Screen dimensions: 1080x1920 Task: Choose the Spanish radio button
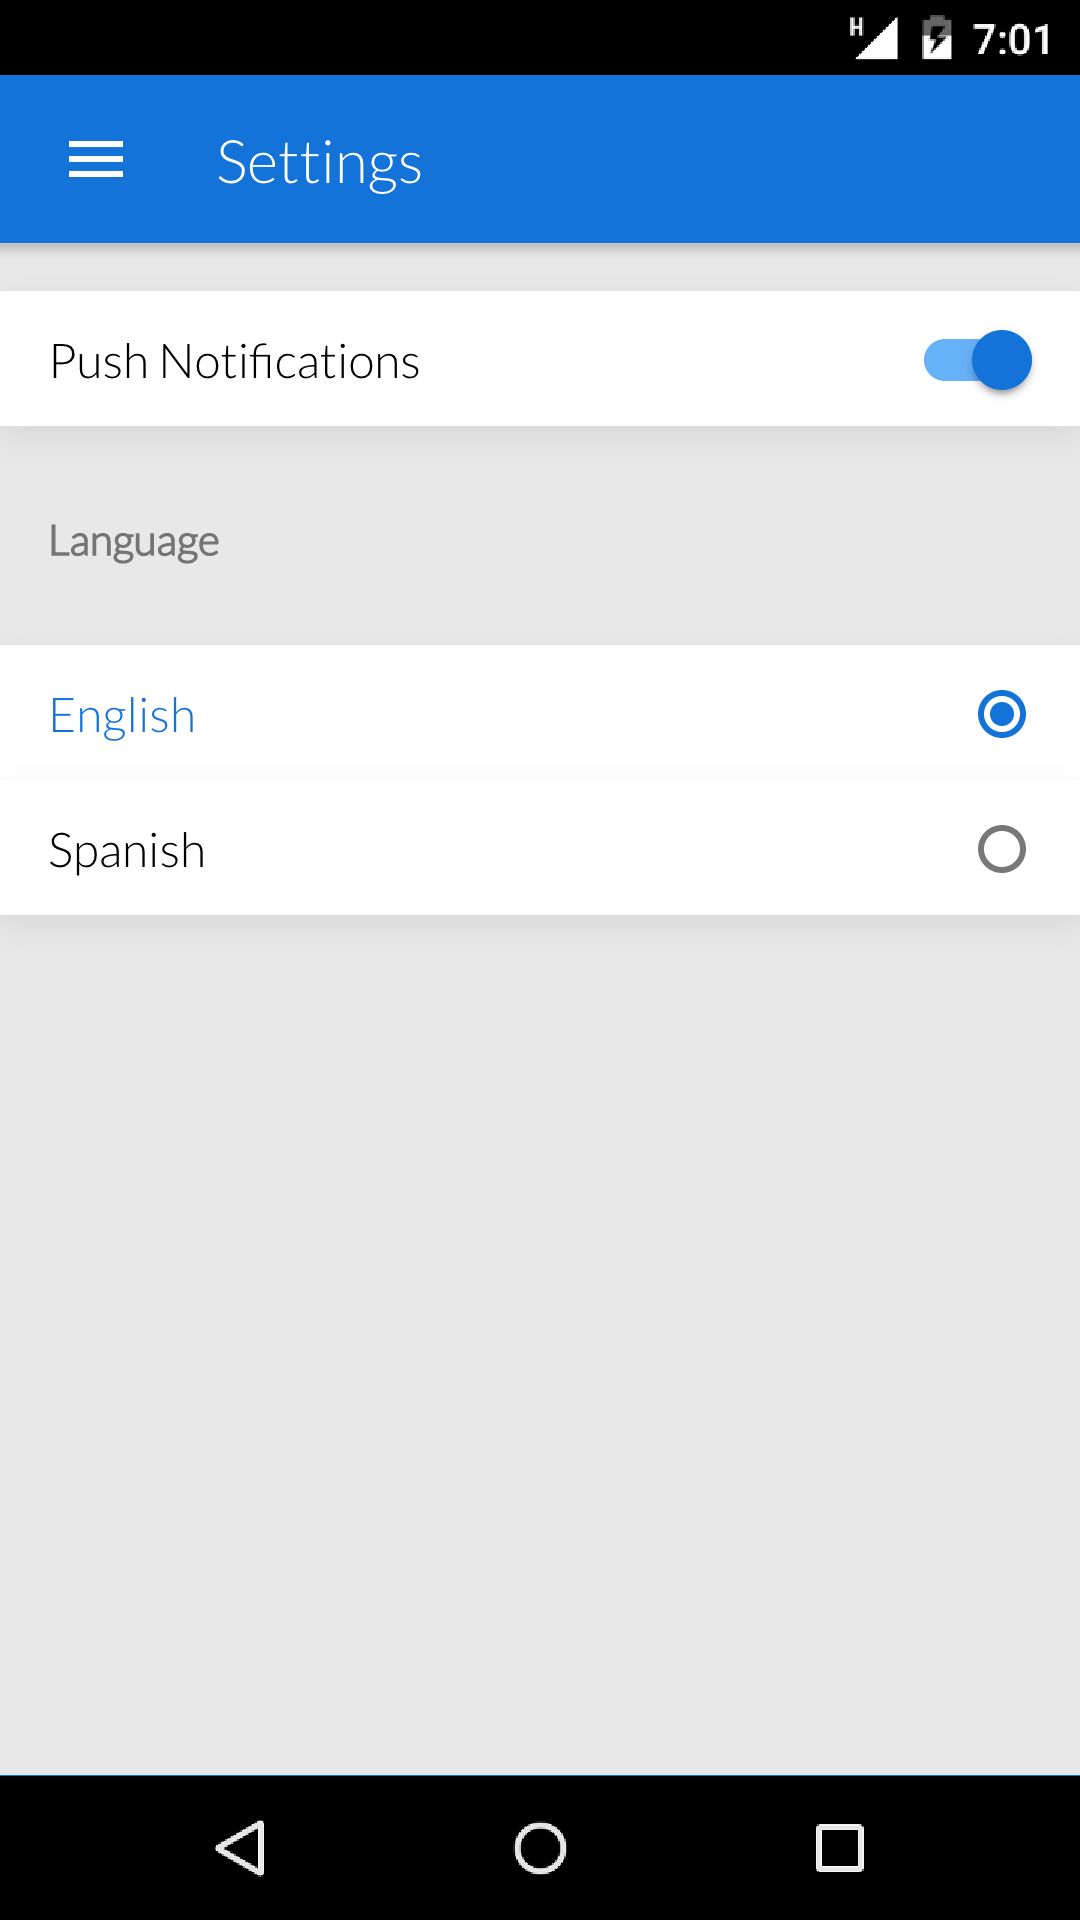(x=1001, y=850)
